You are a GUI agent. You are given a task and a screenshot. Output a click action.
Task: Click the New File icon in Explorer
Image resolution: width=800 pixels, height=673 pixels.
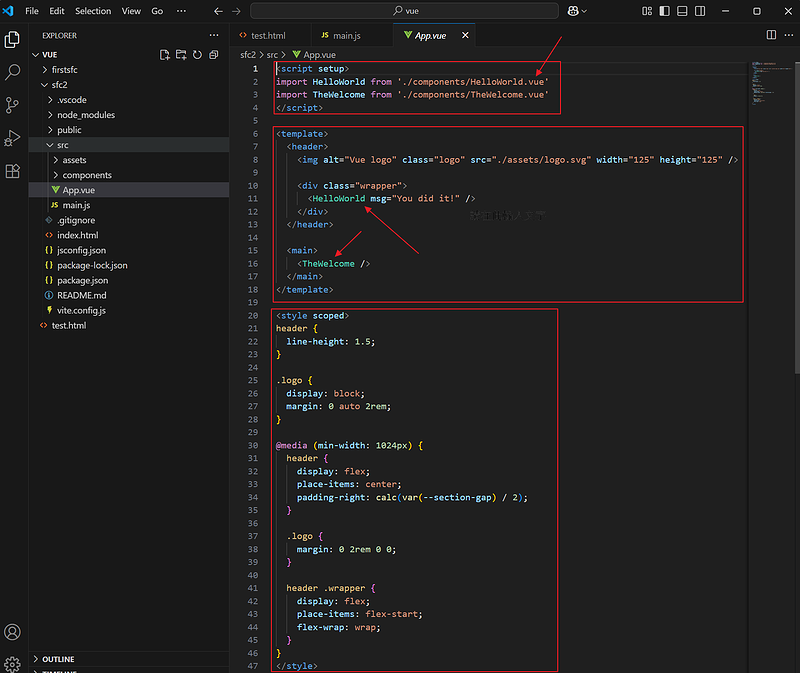point(165,54)
